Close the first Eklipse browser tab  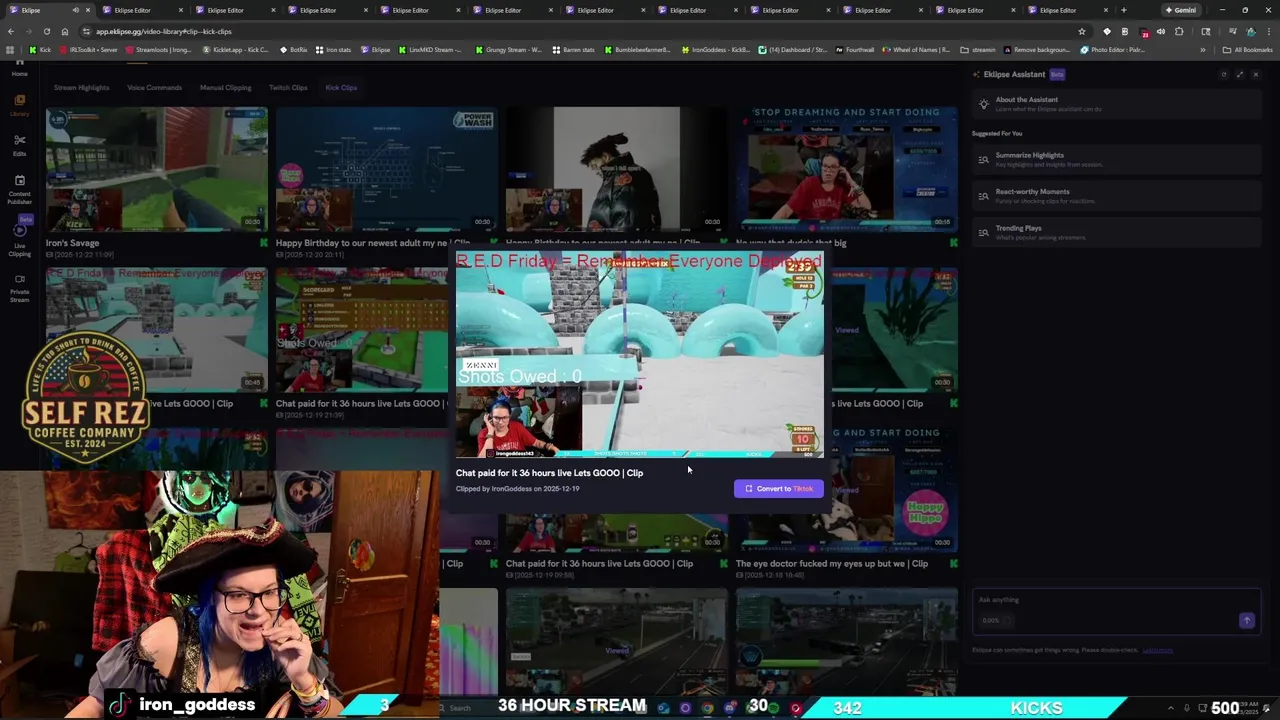tap(87, 10)
